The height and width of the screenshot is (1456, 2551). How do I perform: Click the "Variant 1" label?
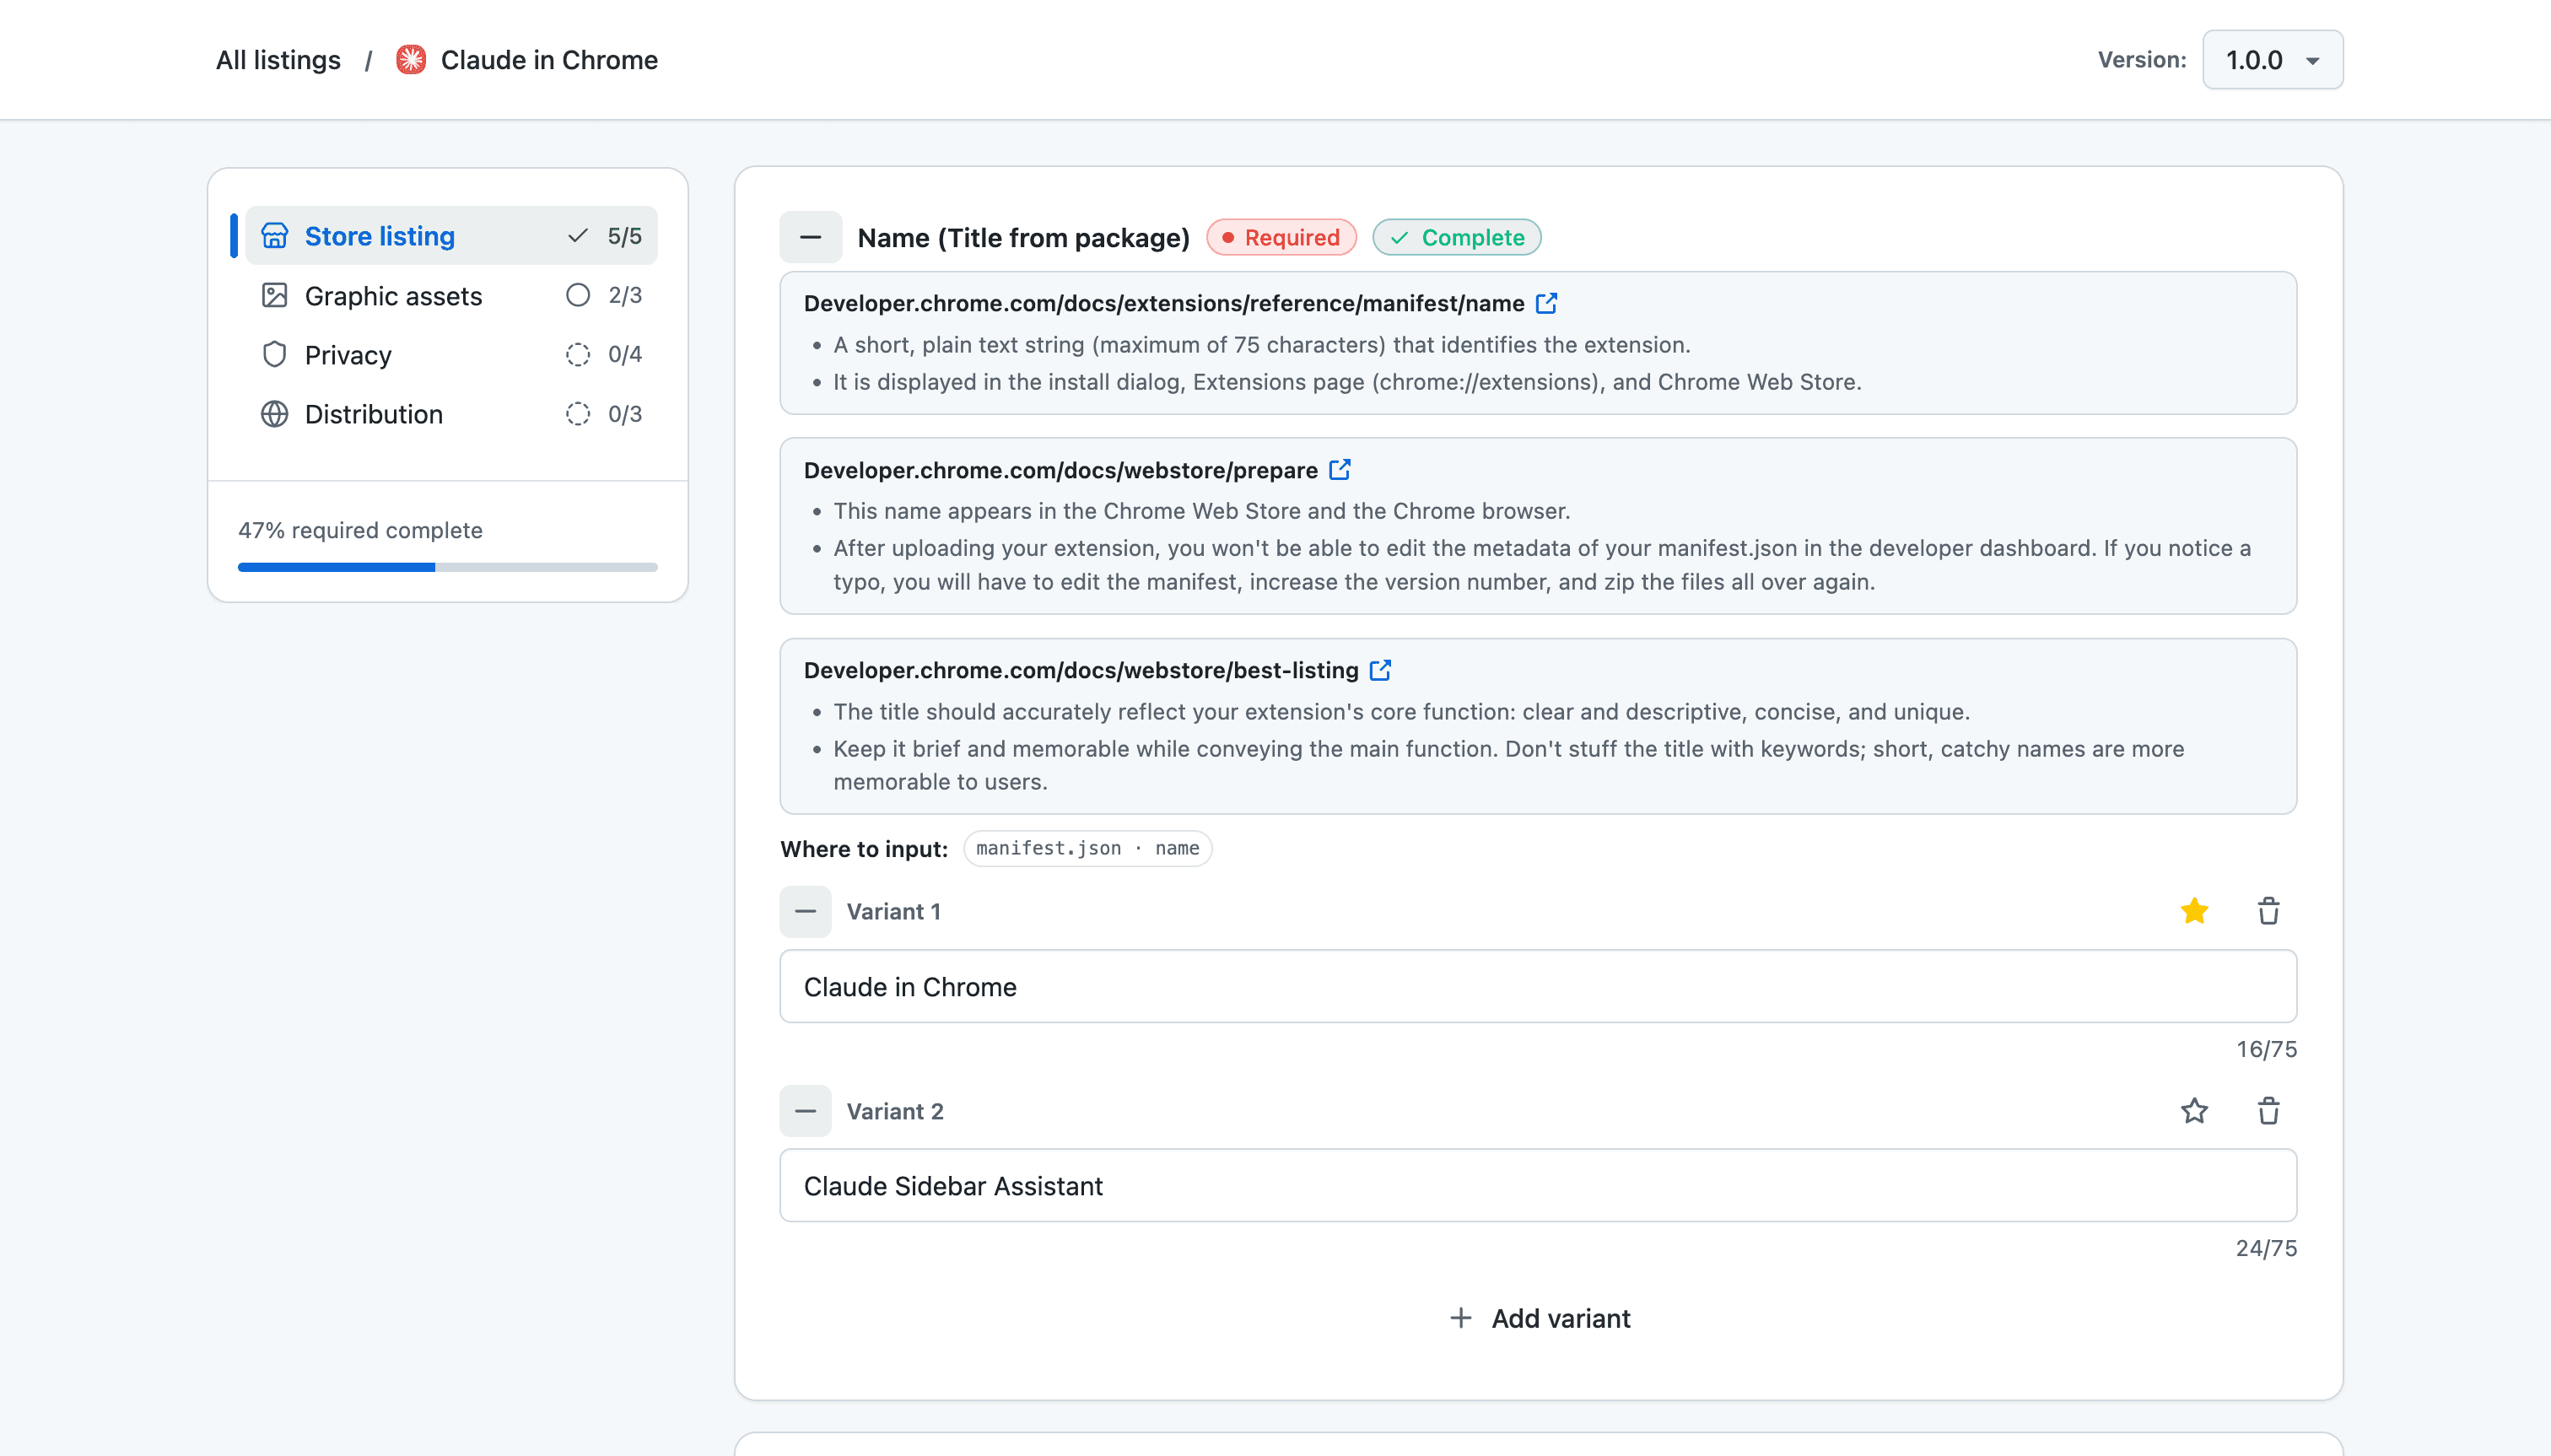tap(894, 911)
